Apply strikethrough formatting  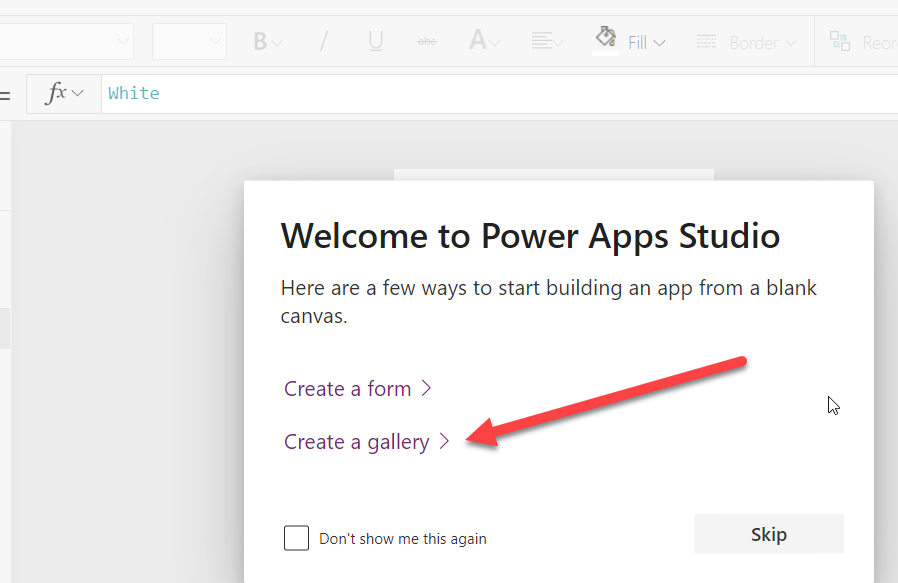point(427,41)
